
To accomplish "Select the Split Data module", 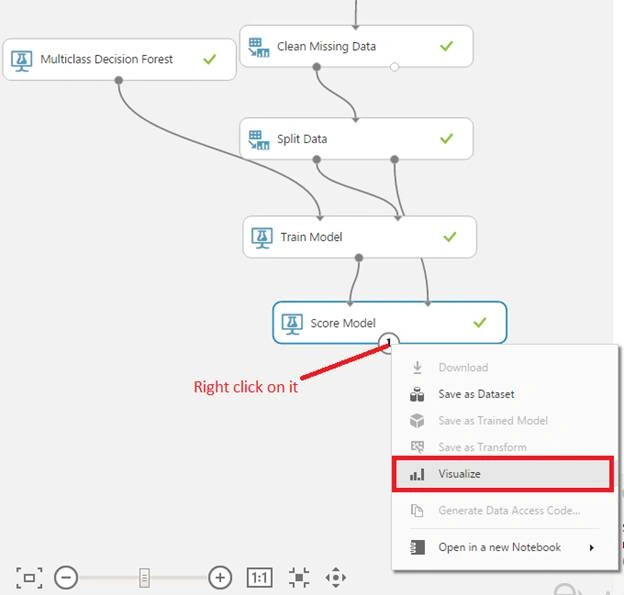I will [356, 139].
